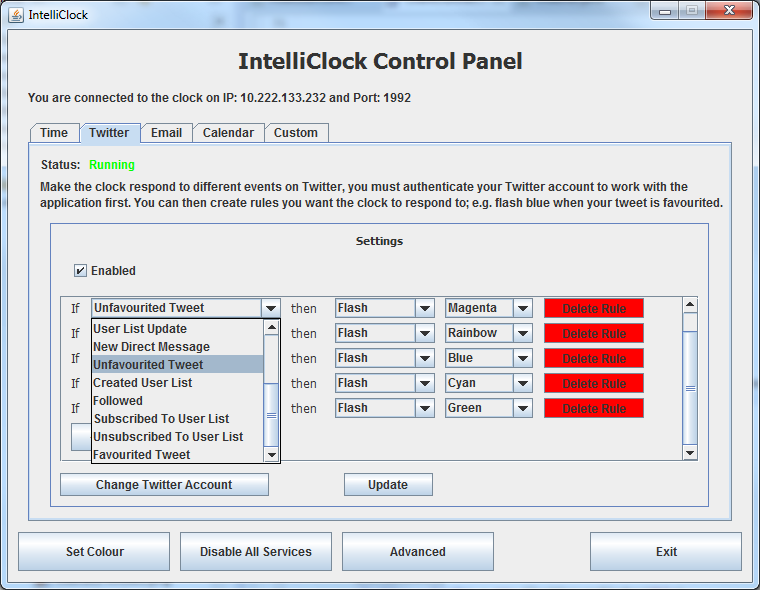760x590 pixels.
Task: Click the rules panel scroll-up arrow
Action: [690, 305]
